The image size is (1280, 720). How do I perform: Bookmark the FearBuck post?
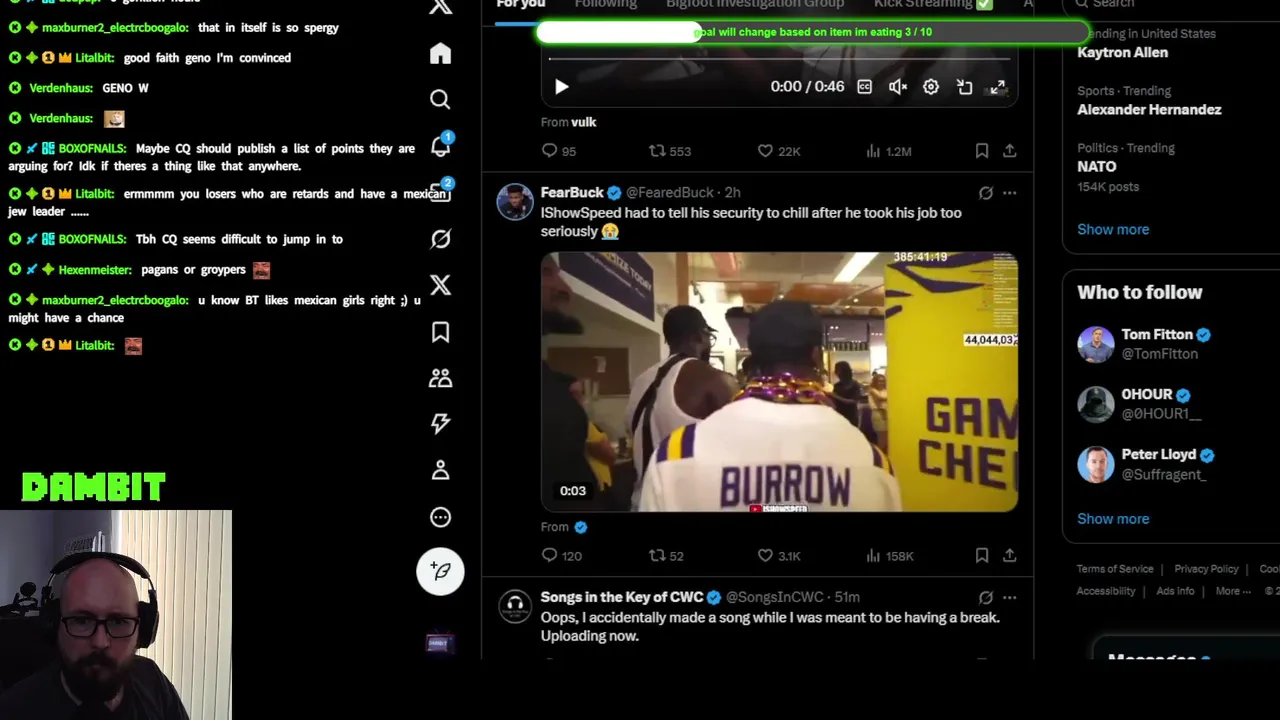pyautogui.click(x=982, y=556)
